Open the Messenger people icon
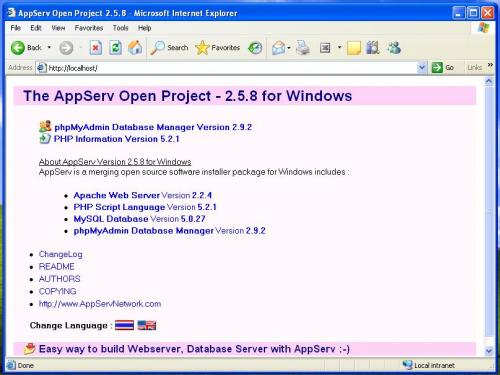500x375 pixels. click(x=394, y=48)
